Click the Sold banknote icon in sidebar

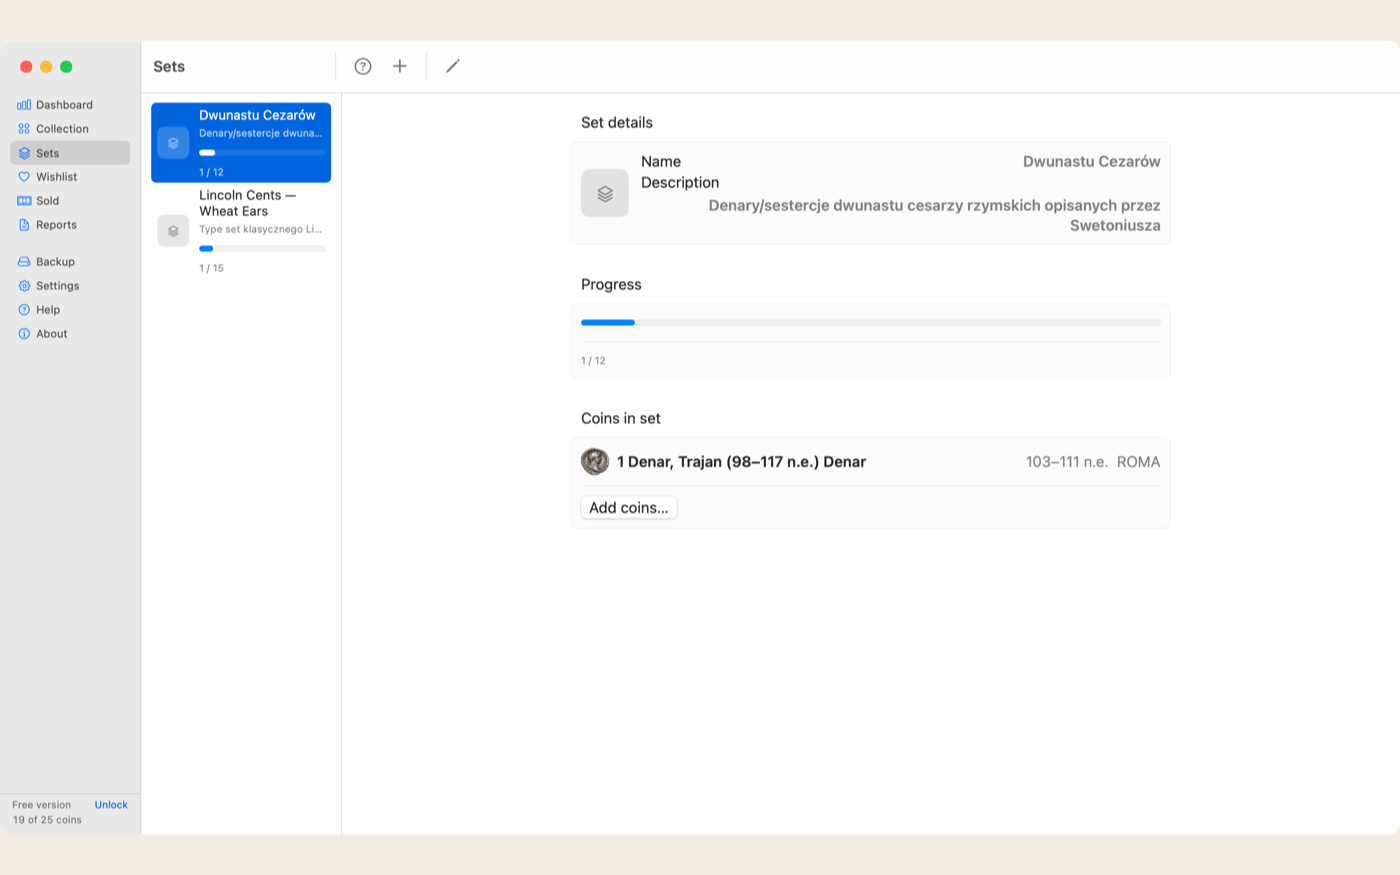pyautogui.click(x=24, y=201)
